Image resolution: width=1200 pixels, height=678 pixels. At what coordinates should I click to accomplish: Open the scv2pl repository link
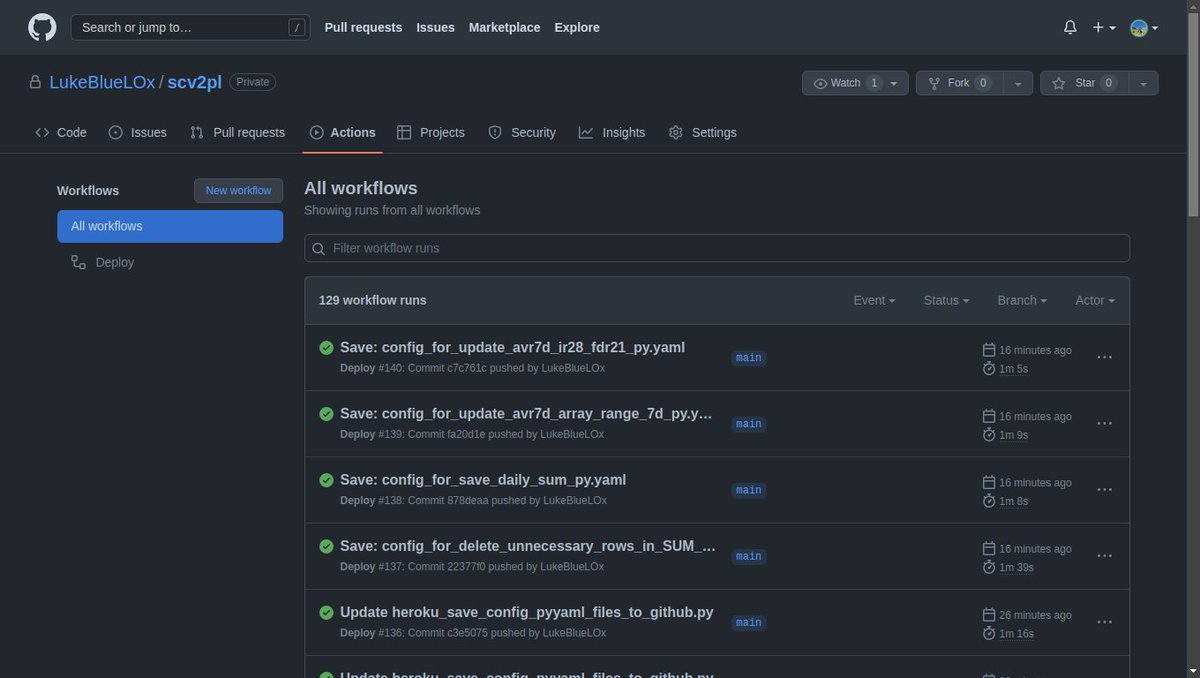195,82
